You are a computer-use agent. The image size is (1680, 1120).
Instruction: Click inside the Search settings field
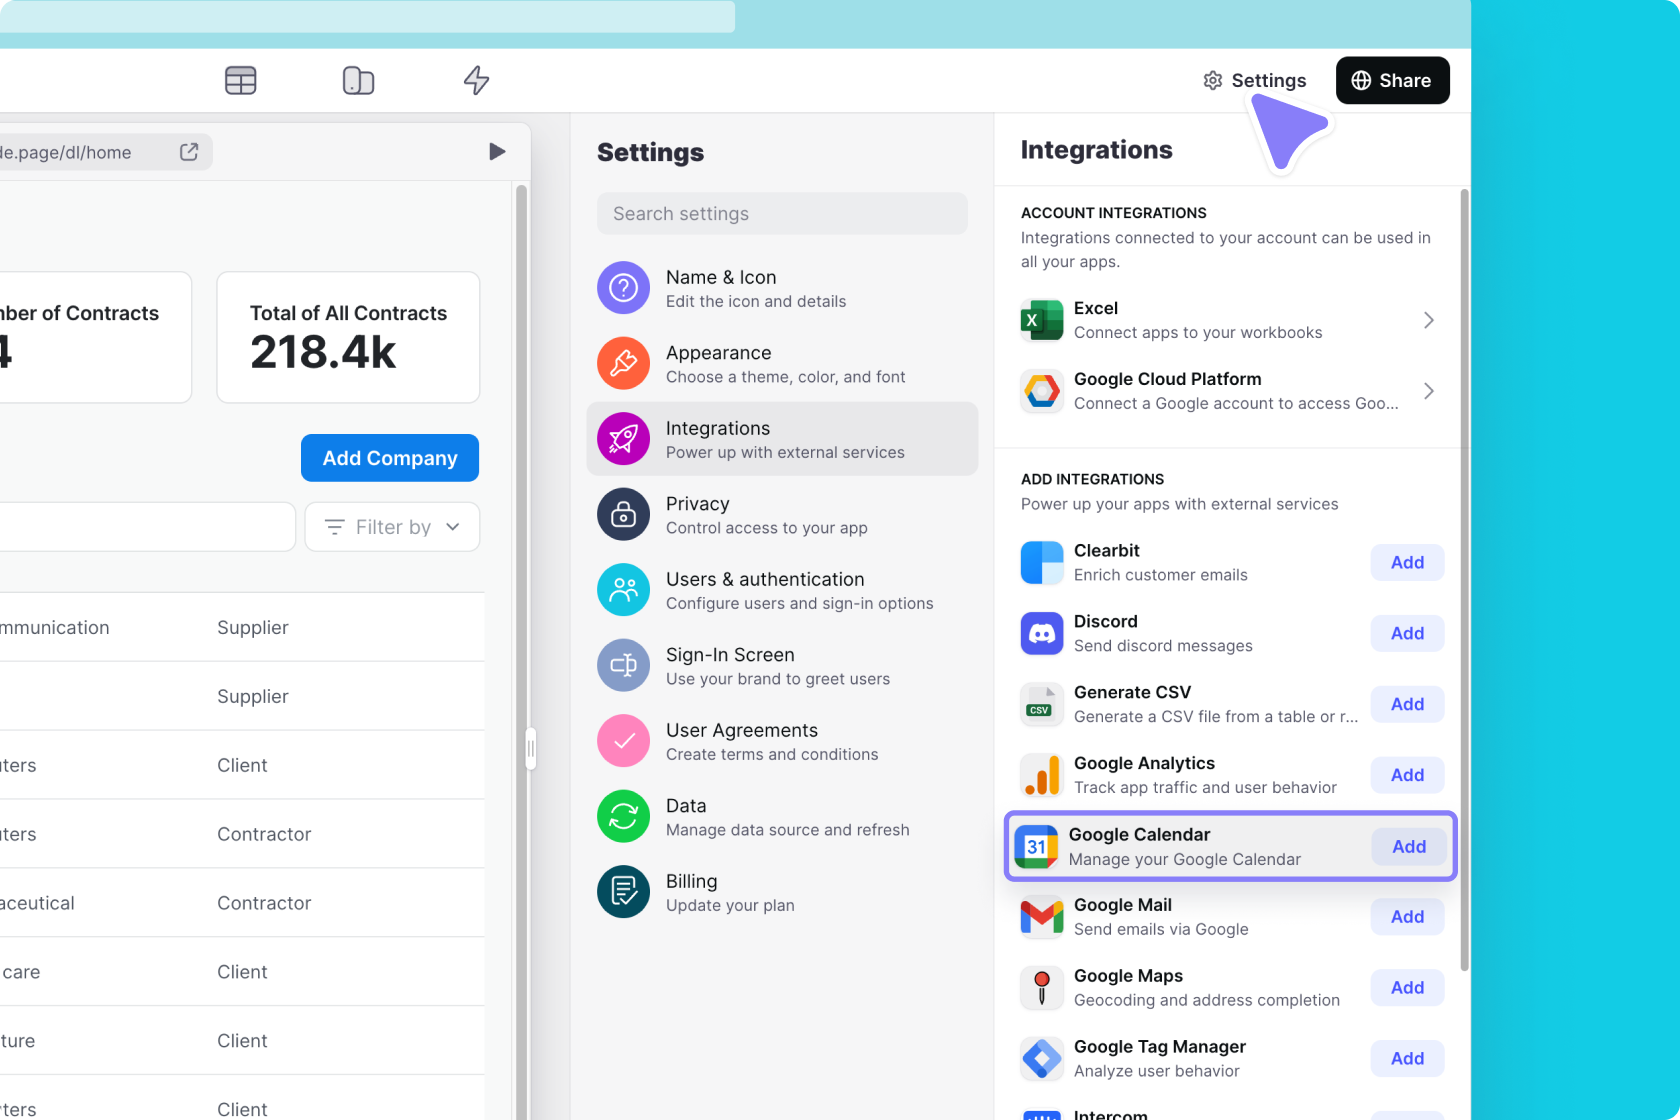pyautogui.click(x=782, y=213)
